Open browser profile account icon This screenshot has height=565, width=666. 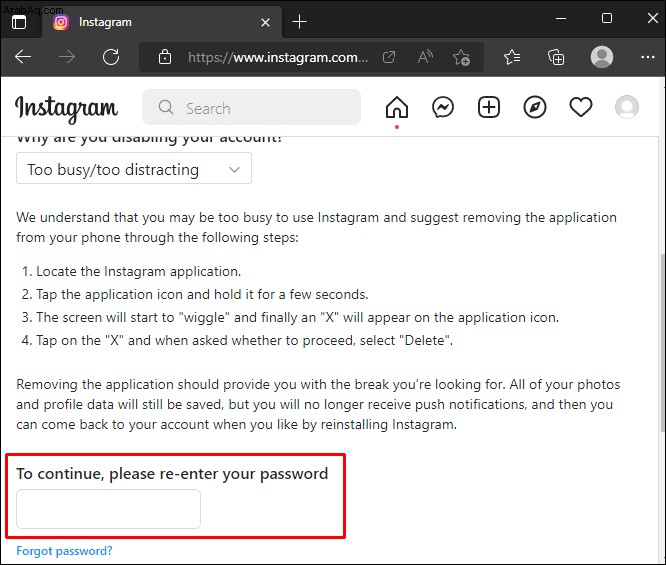click(x=601, y=57)
